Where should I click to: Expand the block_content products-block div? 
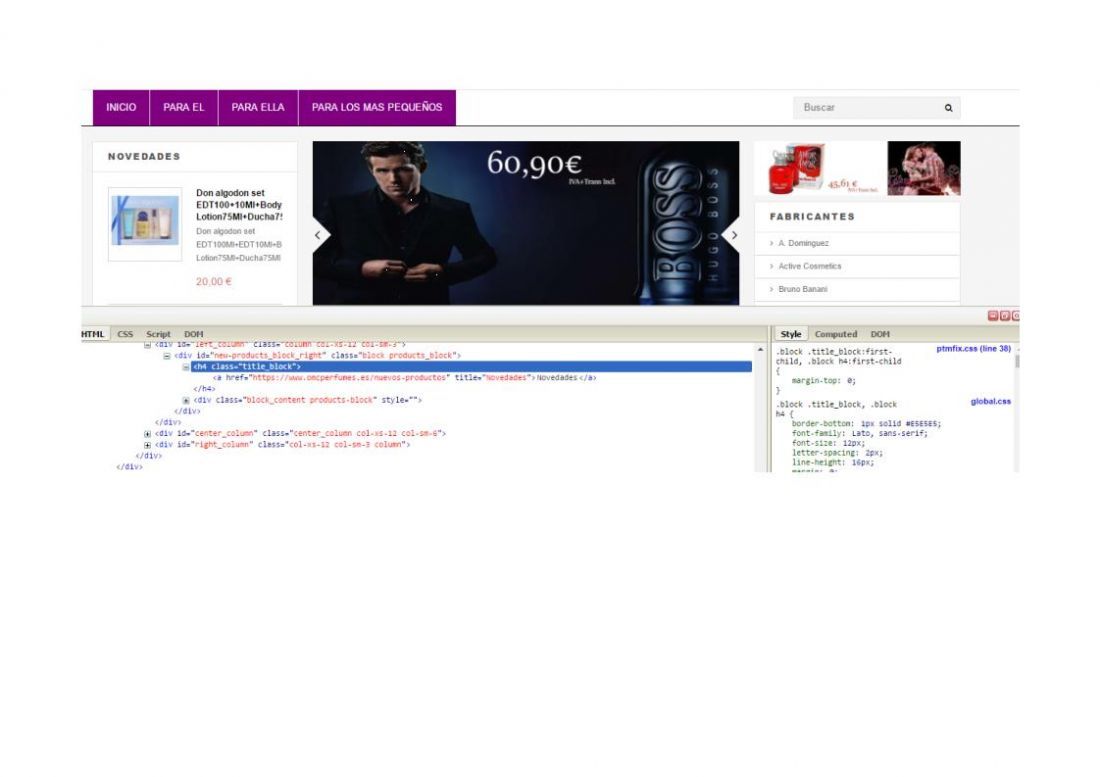click(186, 400)
